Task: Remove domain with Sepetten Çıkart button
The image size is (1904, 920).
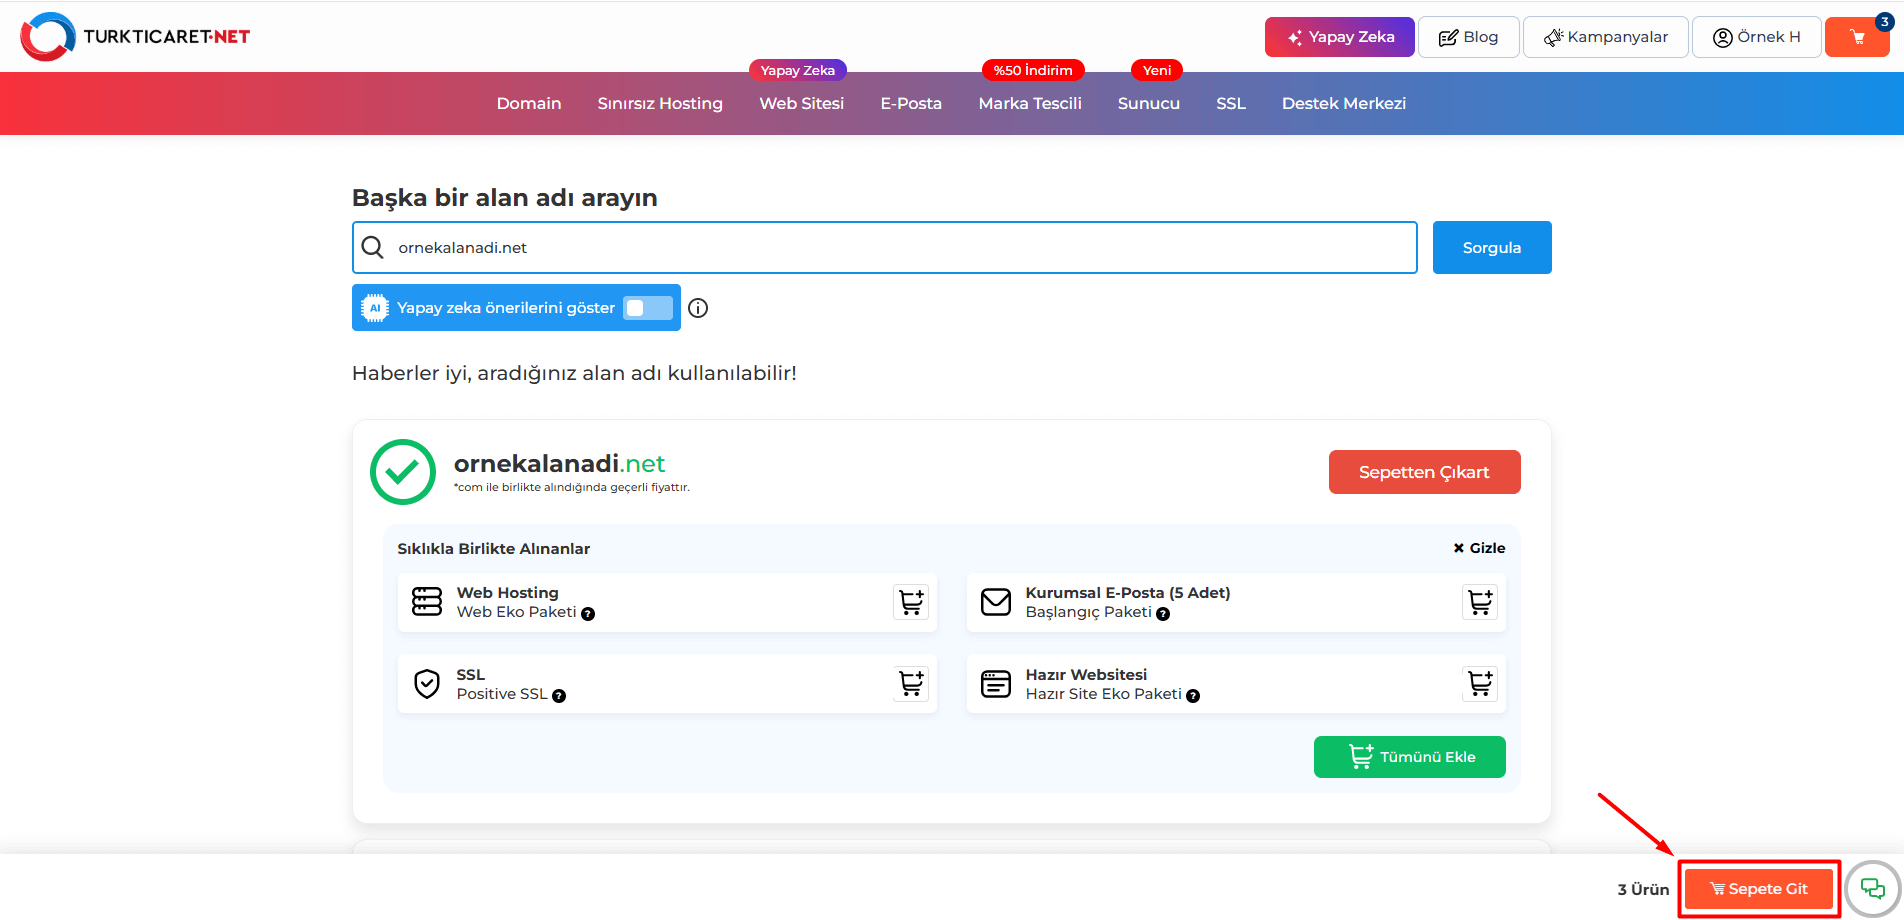Action: (1424, 472)
